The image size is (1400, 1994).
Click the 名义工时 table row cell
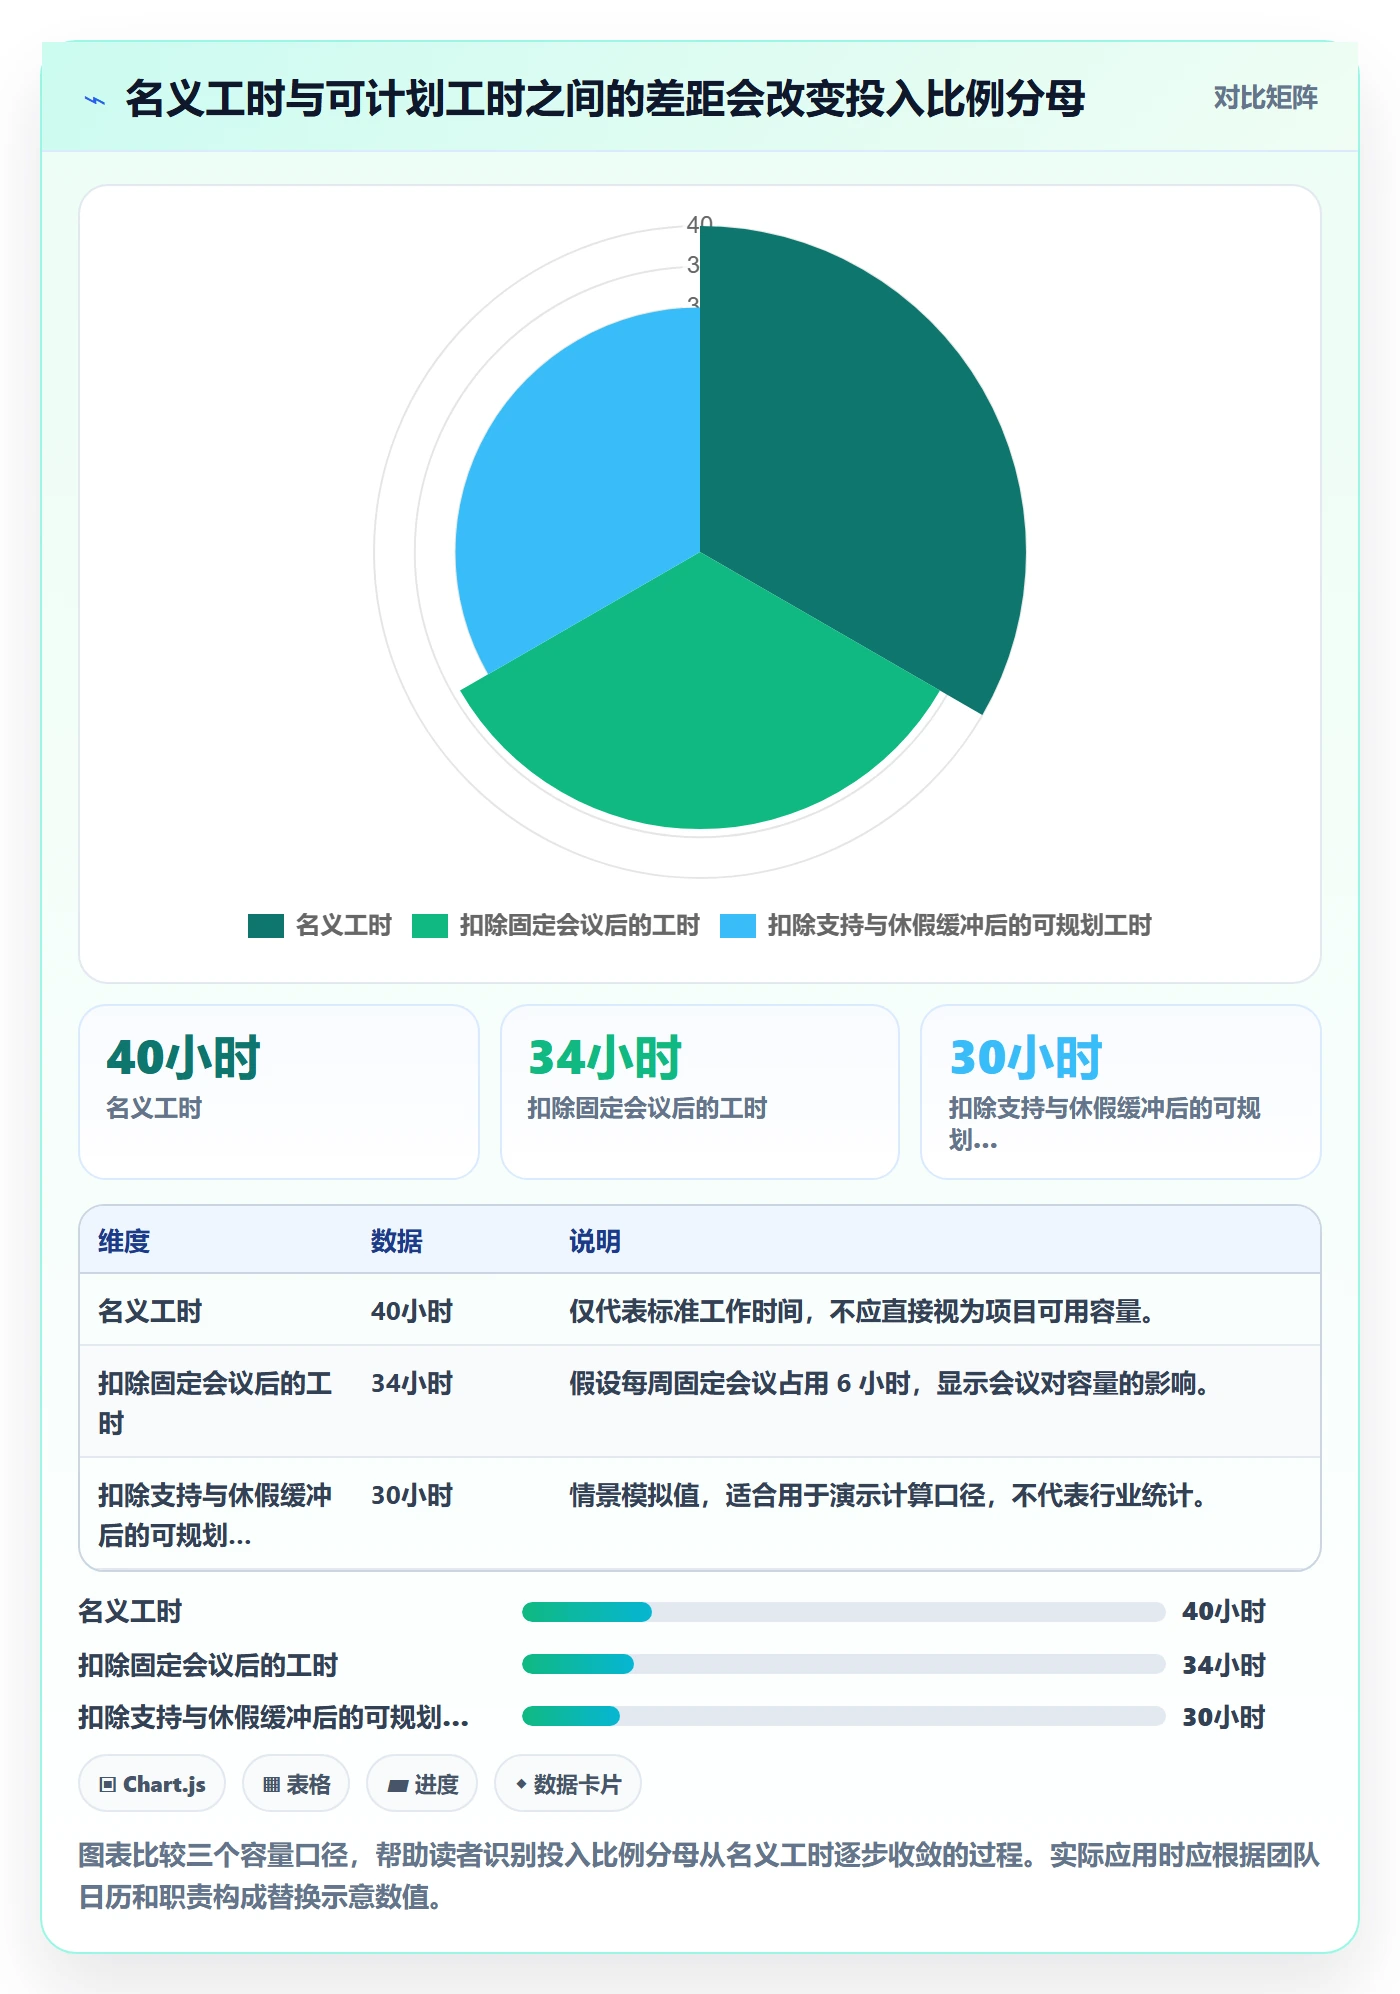point(150,1311)
